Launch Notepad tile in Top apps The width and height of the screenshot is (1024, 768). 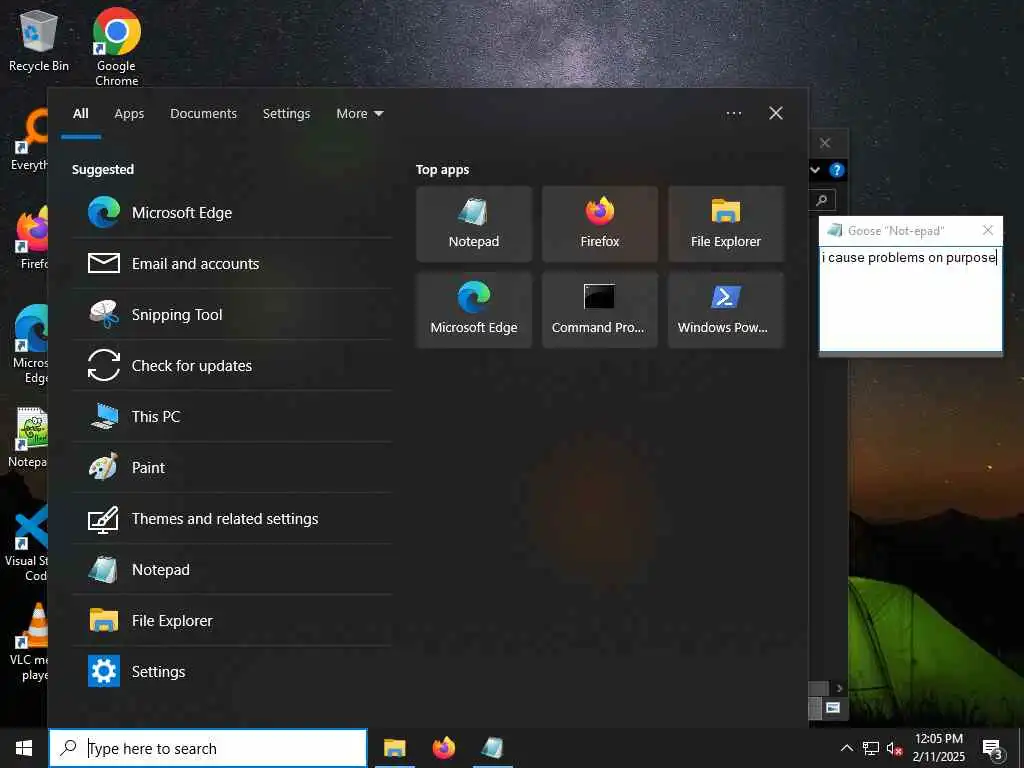click(473, 224)
